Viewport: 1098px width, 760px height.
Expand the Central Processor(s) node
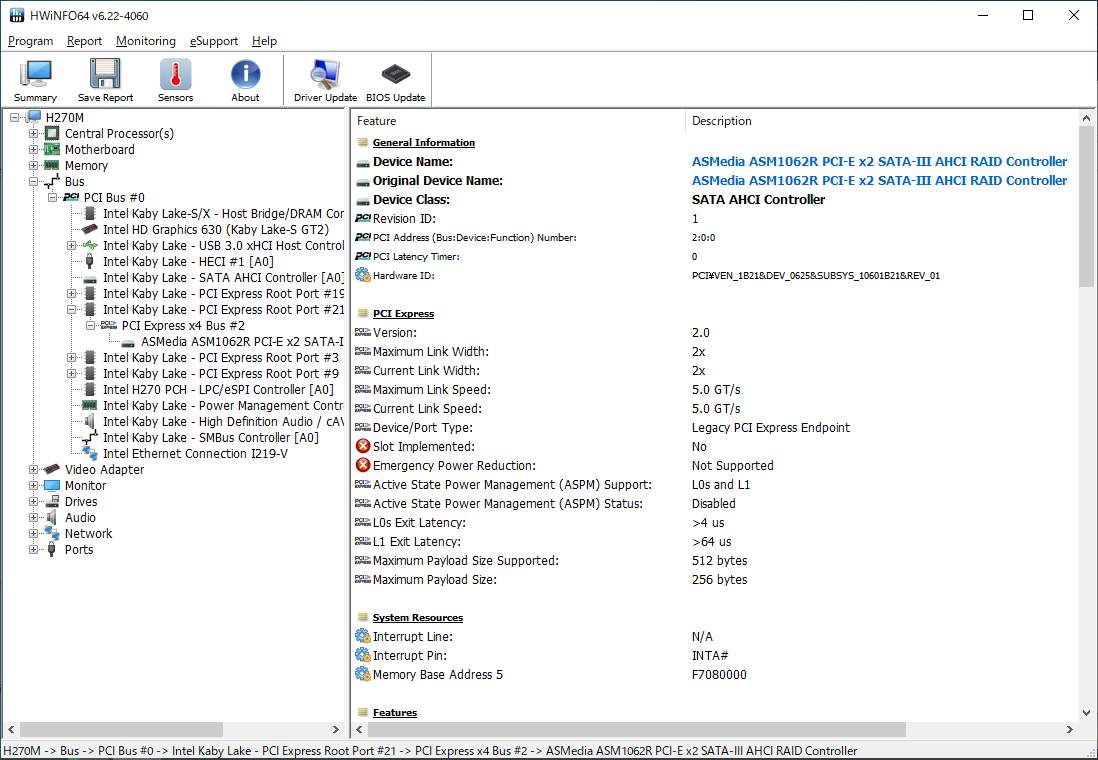click(33, 133)
